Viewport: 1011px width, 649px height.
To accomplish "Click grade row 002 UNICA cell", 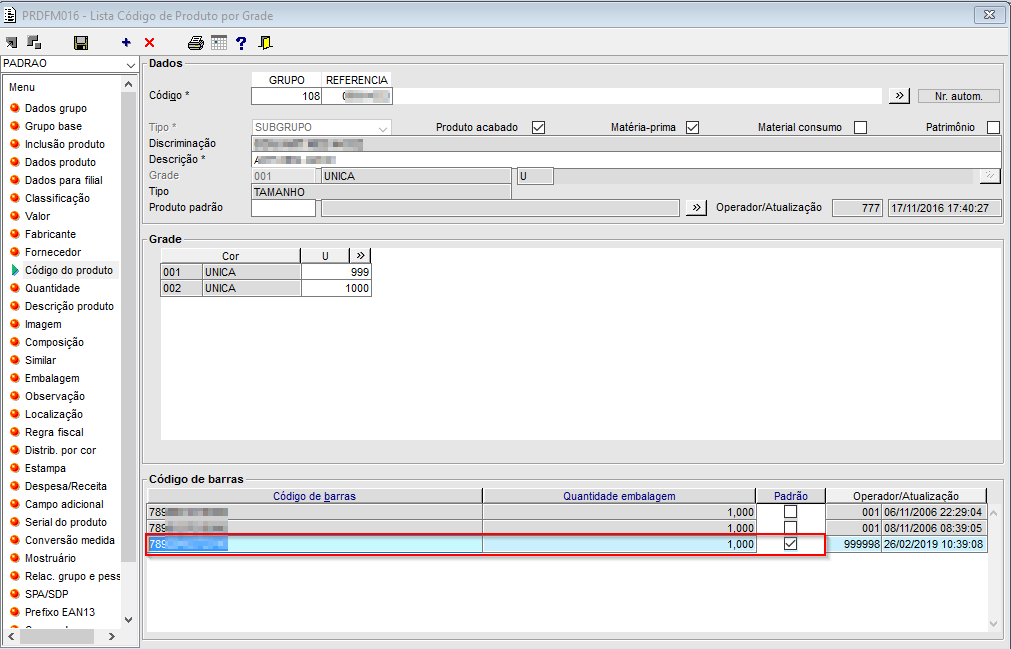I will [251, 289].
